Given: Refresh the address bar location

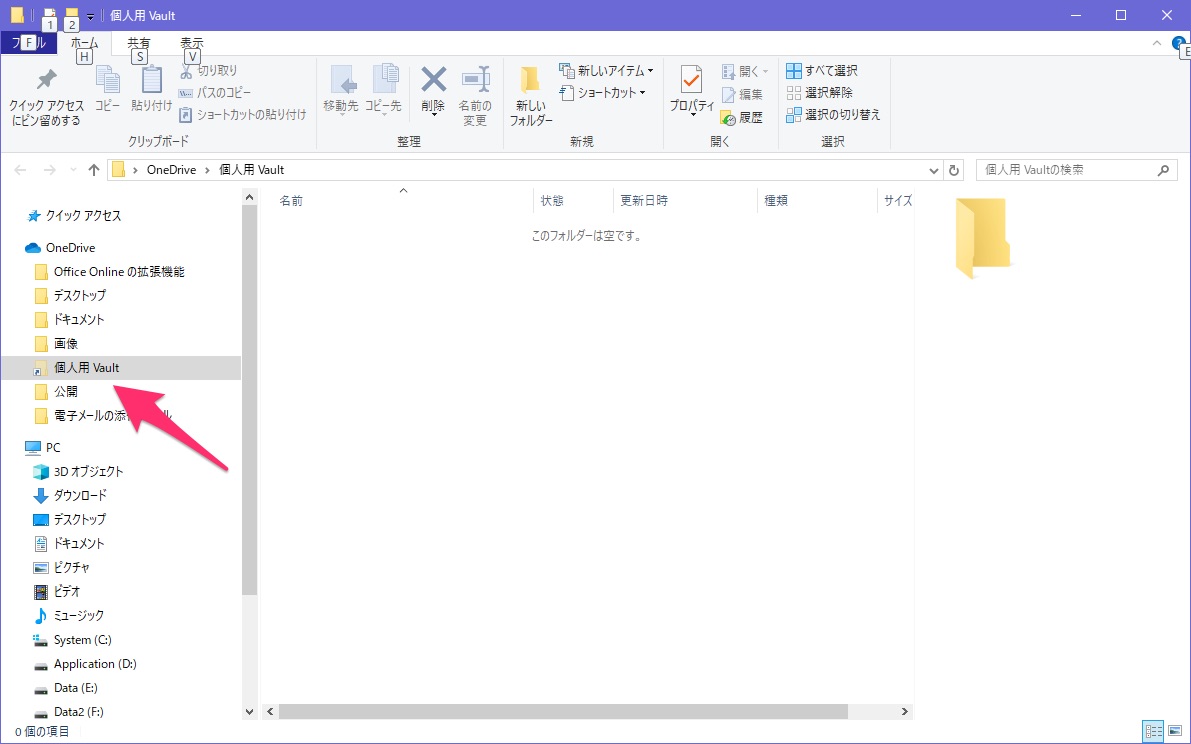Looking at the screenshot, I should coord(953,170).
